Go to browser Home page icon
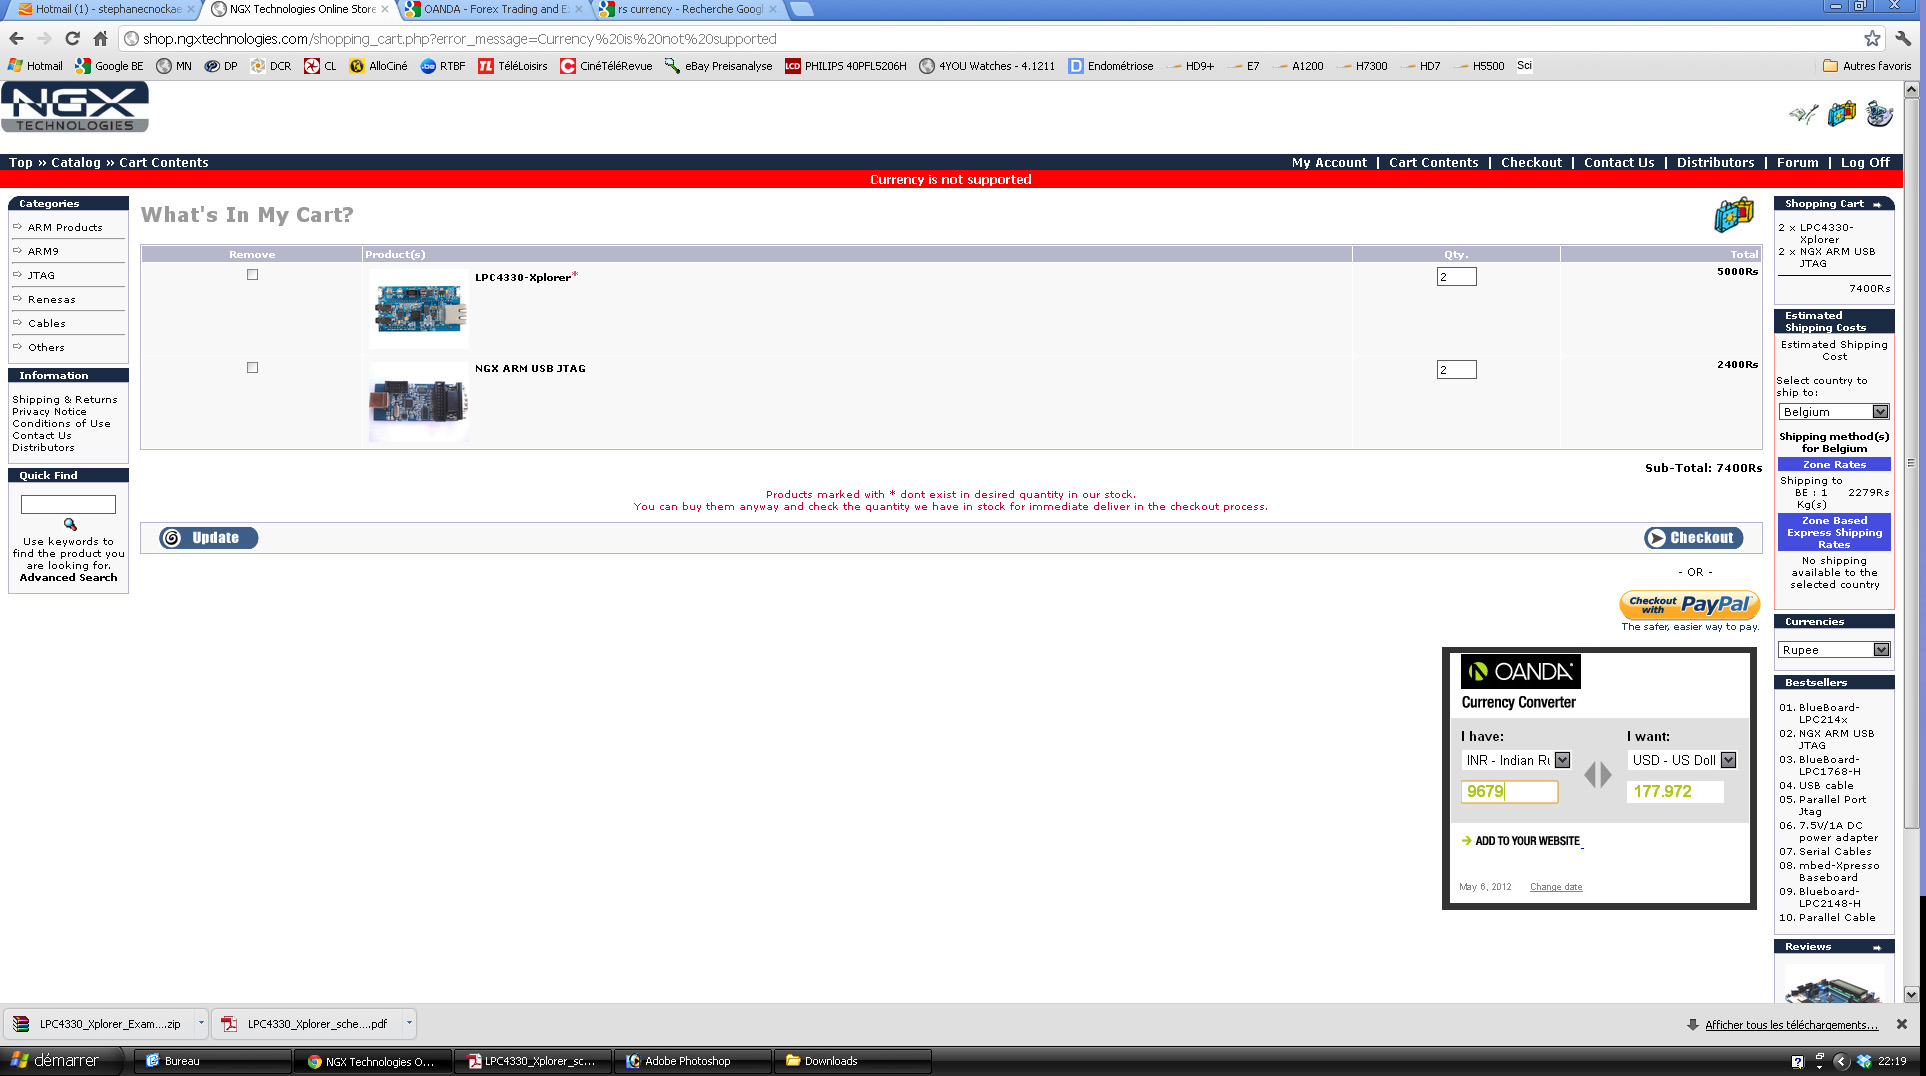 (x=100, y=39)
